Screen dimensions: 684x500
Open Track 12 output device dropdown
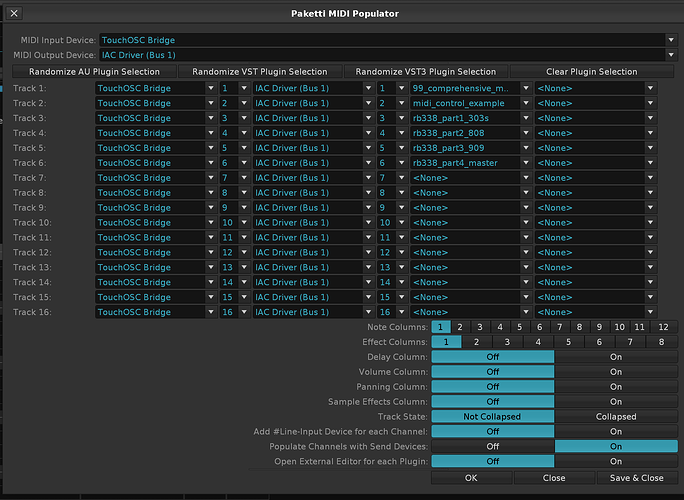[314, 253]
